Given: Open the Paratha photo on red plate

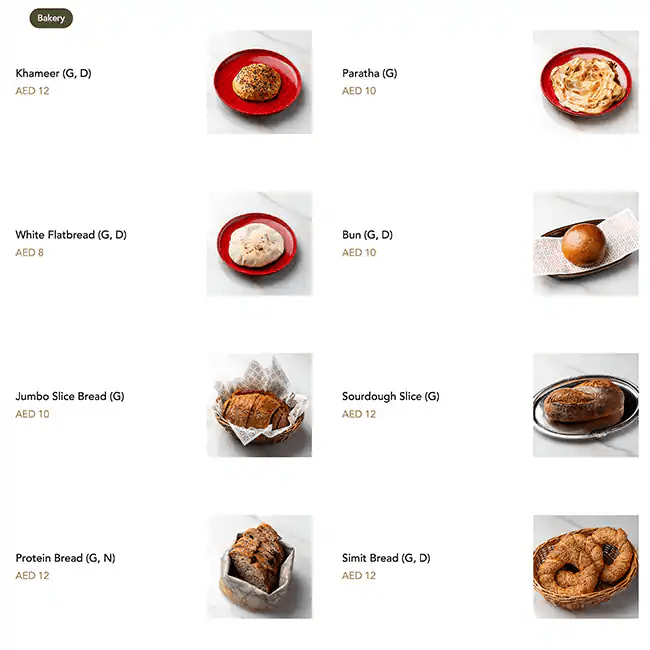Looking at the screenshot, I should coord(586,82).
